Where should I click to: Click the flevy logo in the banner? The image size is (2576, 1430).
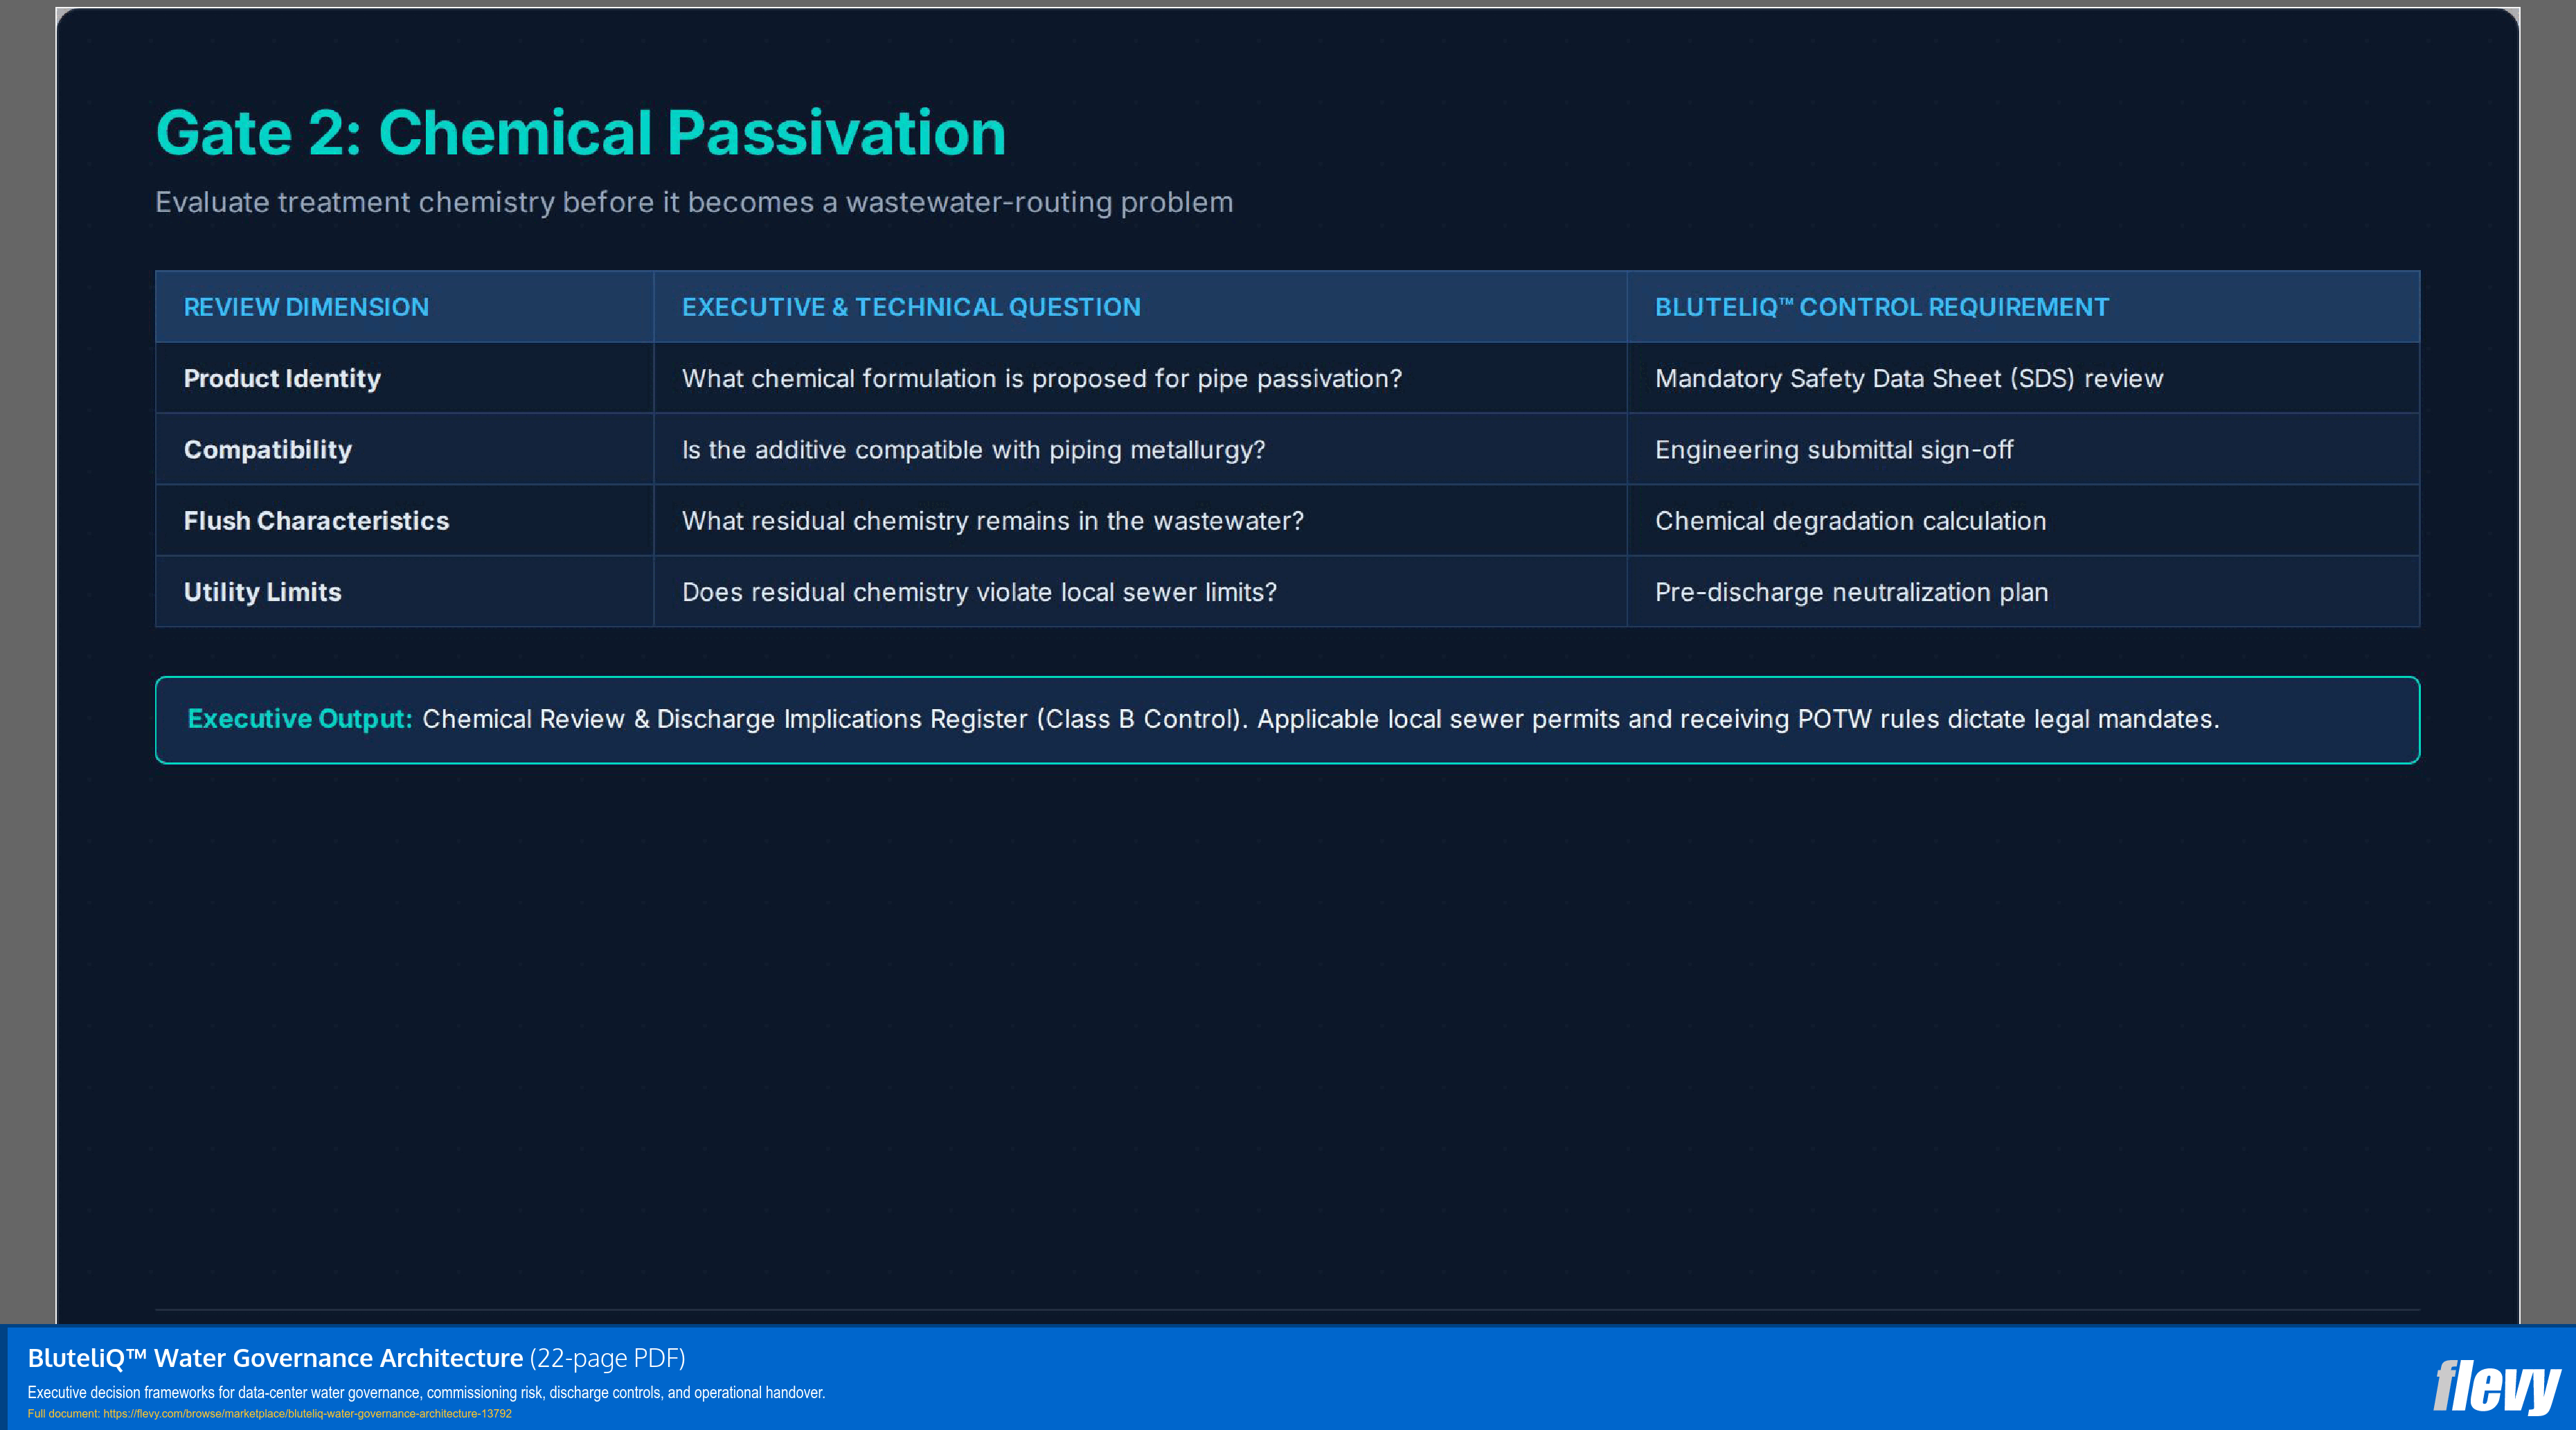[2496, 1387]
